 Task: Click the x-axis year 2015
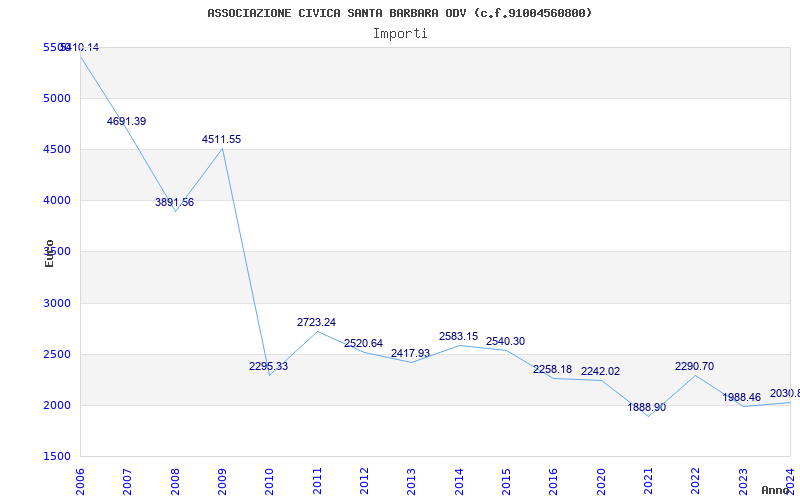[x=506, y=482]
